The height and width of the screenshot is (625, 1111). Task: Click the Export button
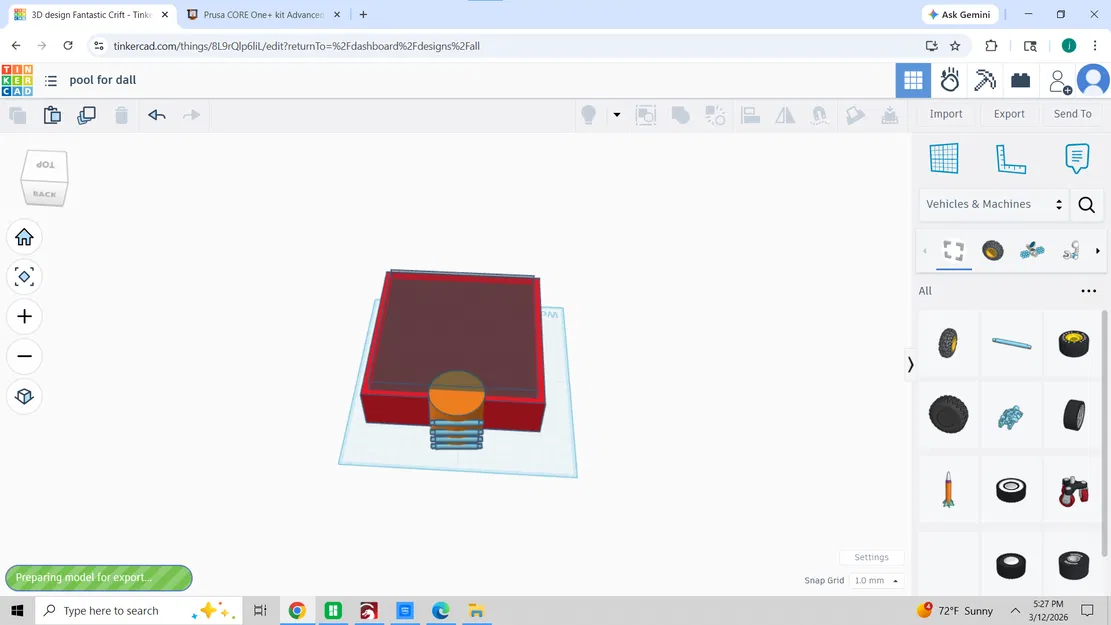tap(1008, 113)
